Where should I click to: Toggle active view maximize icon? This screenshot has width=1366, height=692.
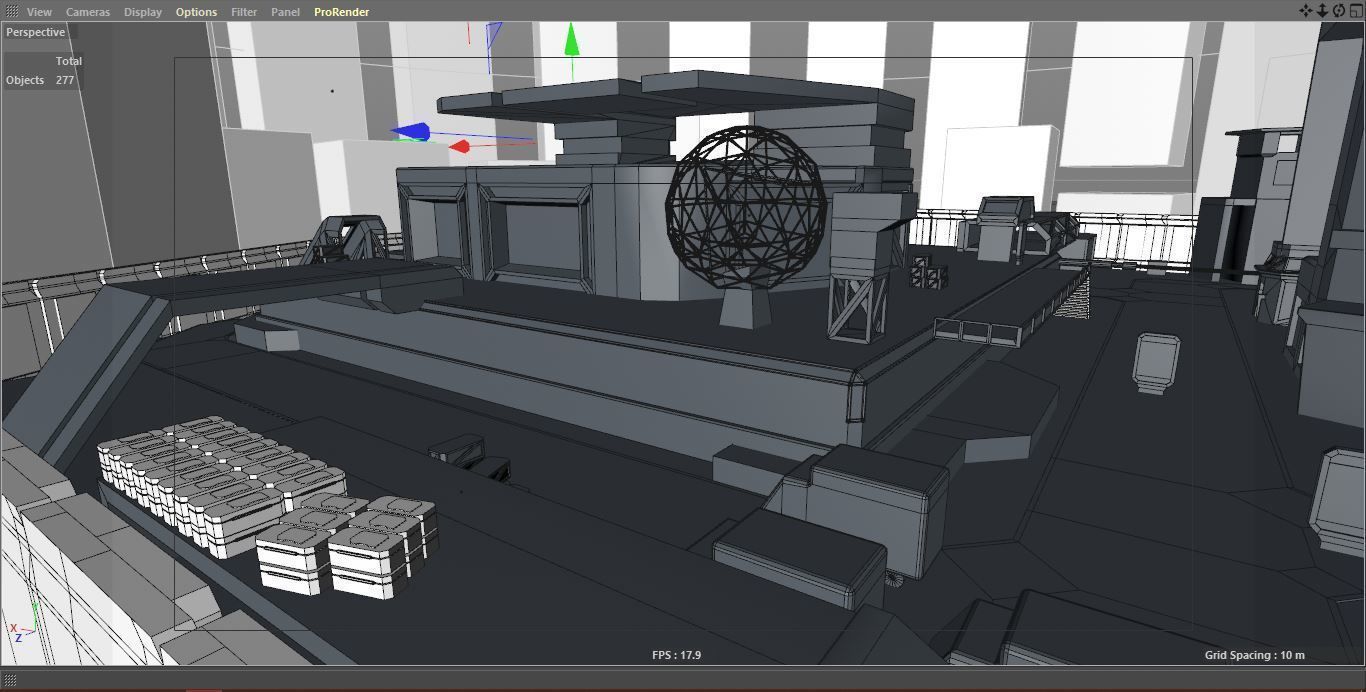tap(1356, 11)
